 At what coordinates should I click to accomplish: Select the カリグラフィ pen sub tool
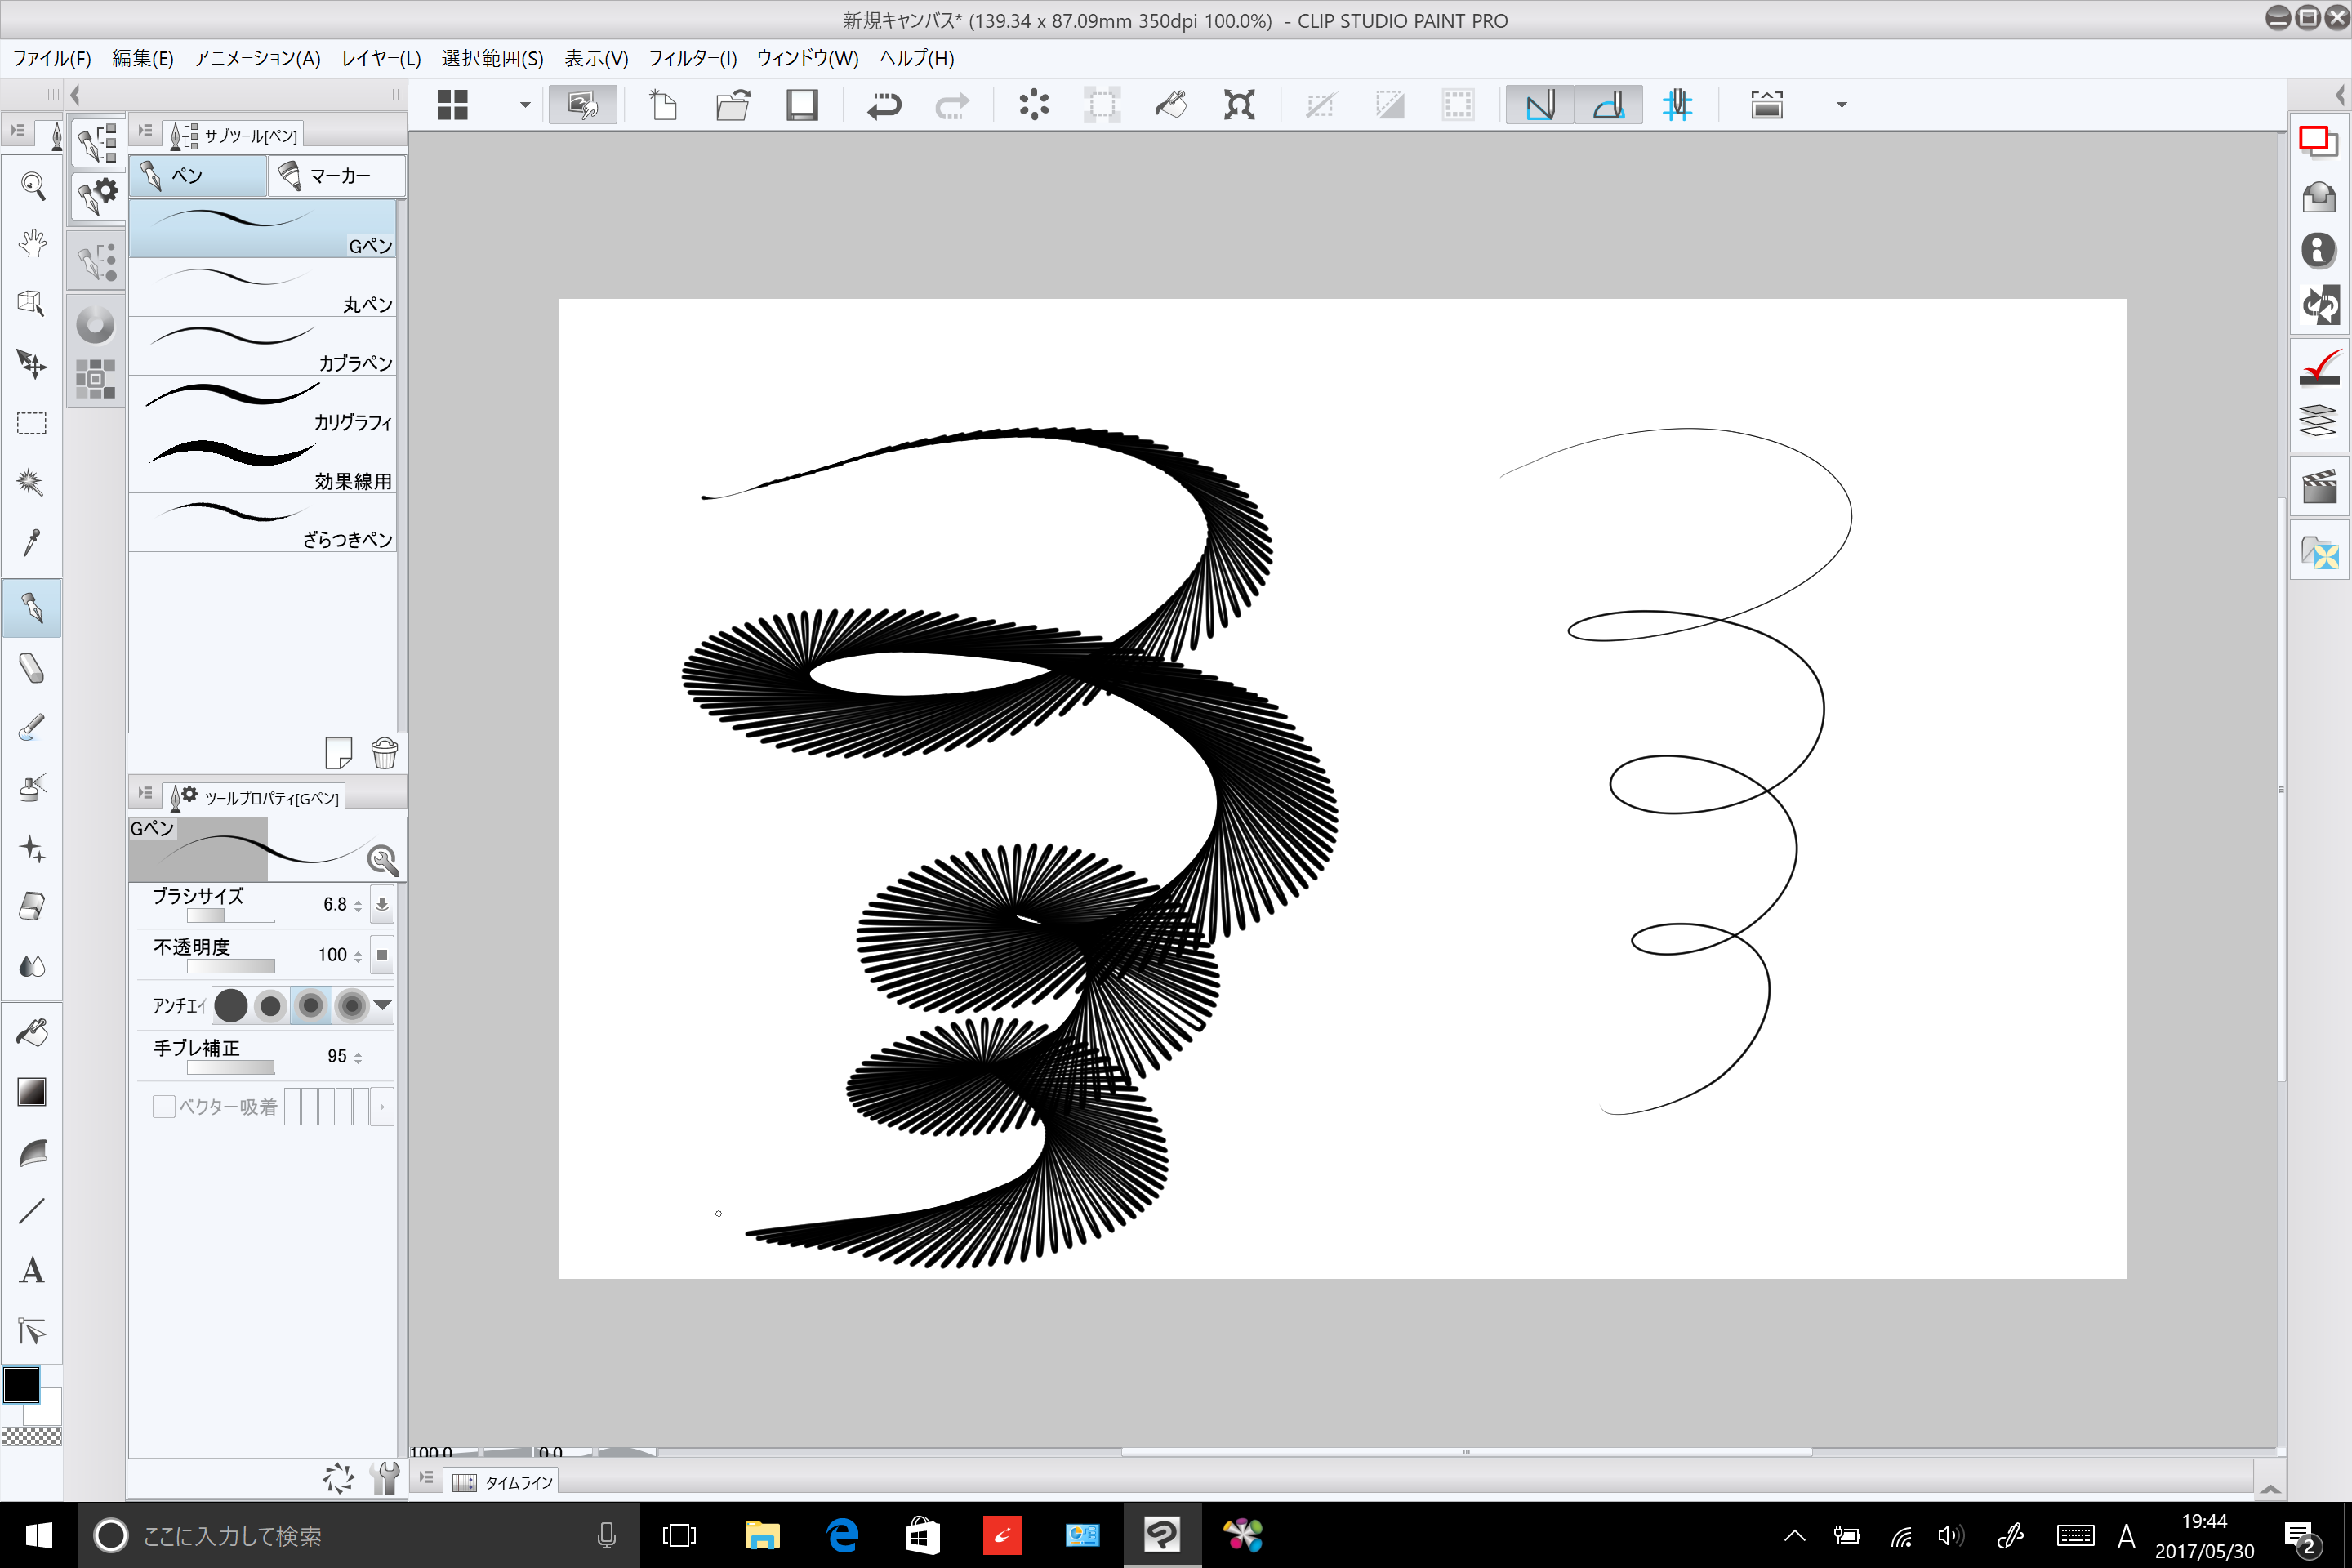click(262, 405)
